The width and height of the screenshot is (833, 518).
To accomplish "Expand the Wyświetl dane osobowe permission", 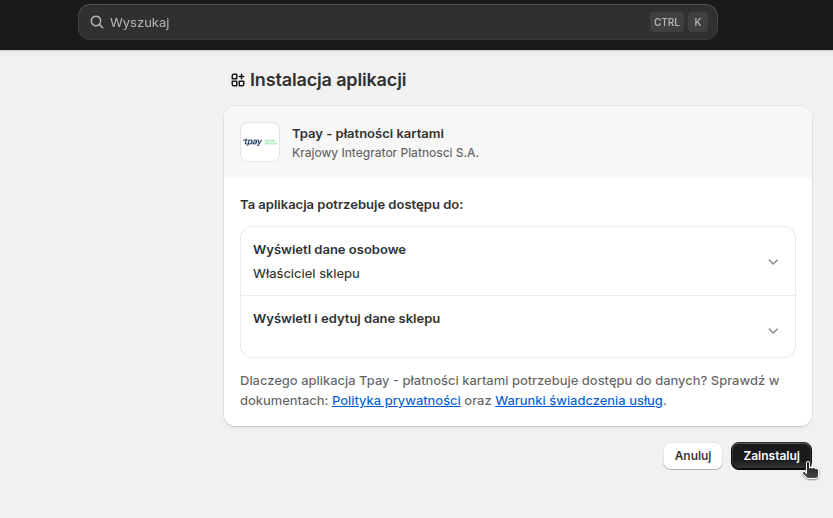I will (517, 261).
